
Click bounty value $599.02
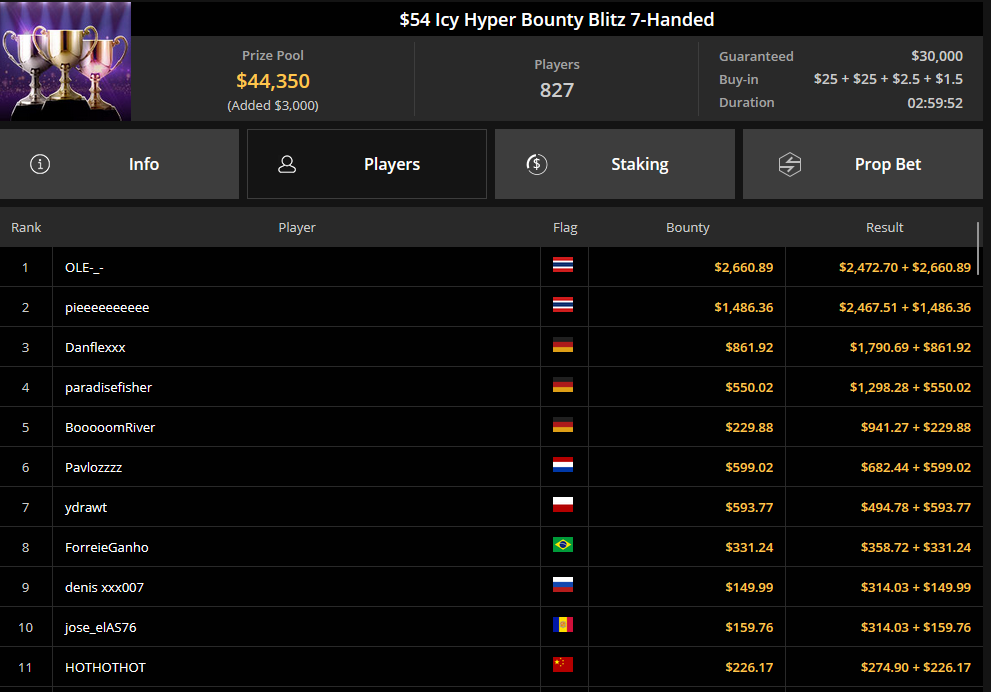pos(749,468)
